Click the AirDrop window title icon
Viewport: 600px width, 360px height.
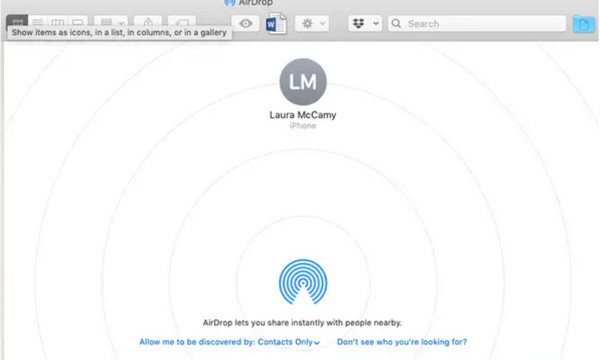(x=230, y=3)
